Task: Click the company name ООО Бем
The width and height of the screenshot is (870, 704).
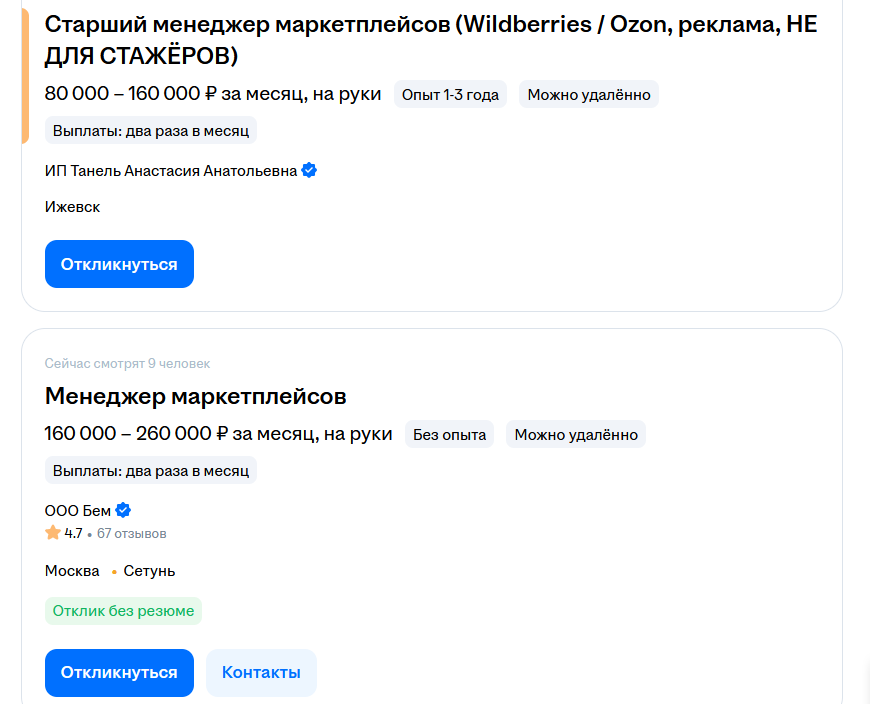Action: tap(78, 509)
